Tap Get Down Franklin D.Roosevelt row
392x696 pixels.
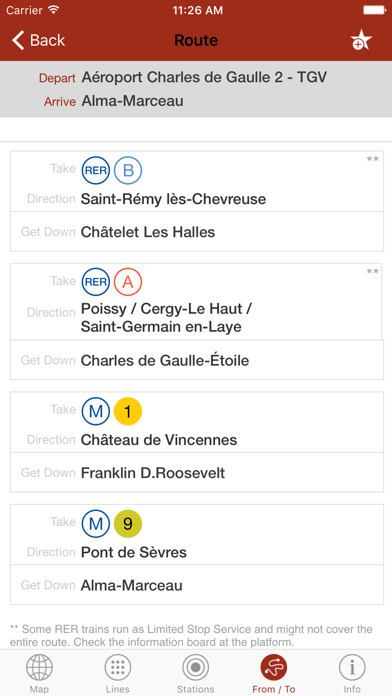click(x=197, y=473)
